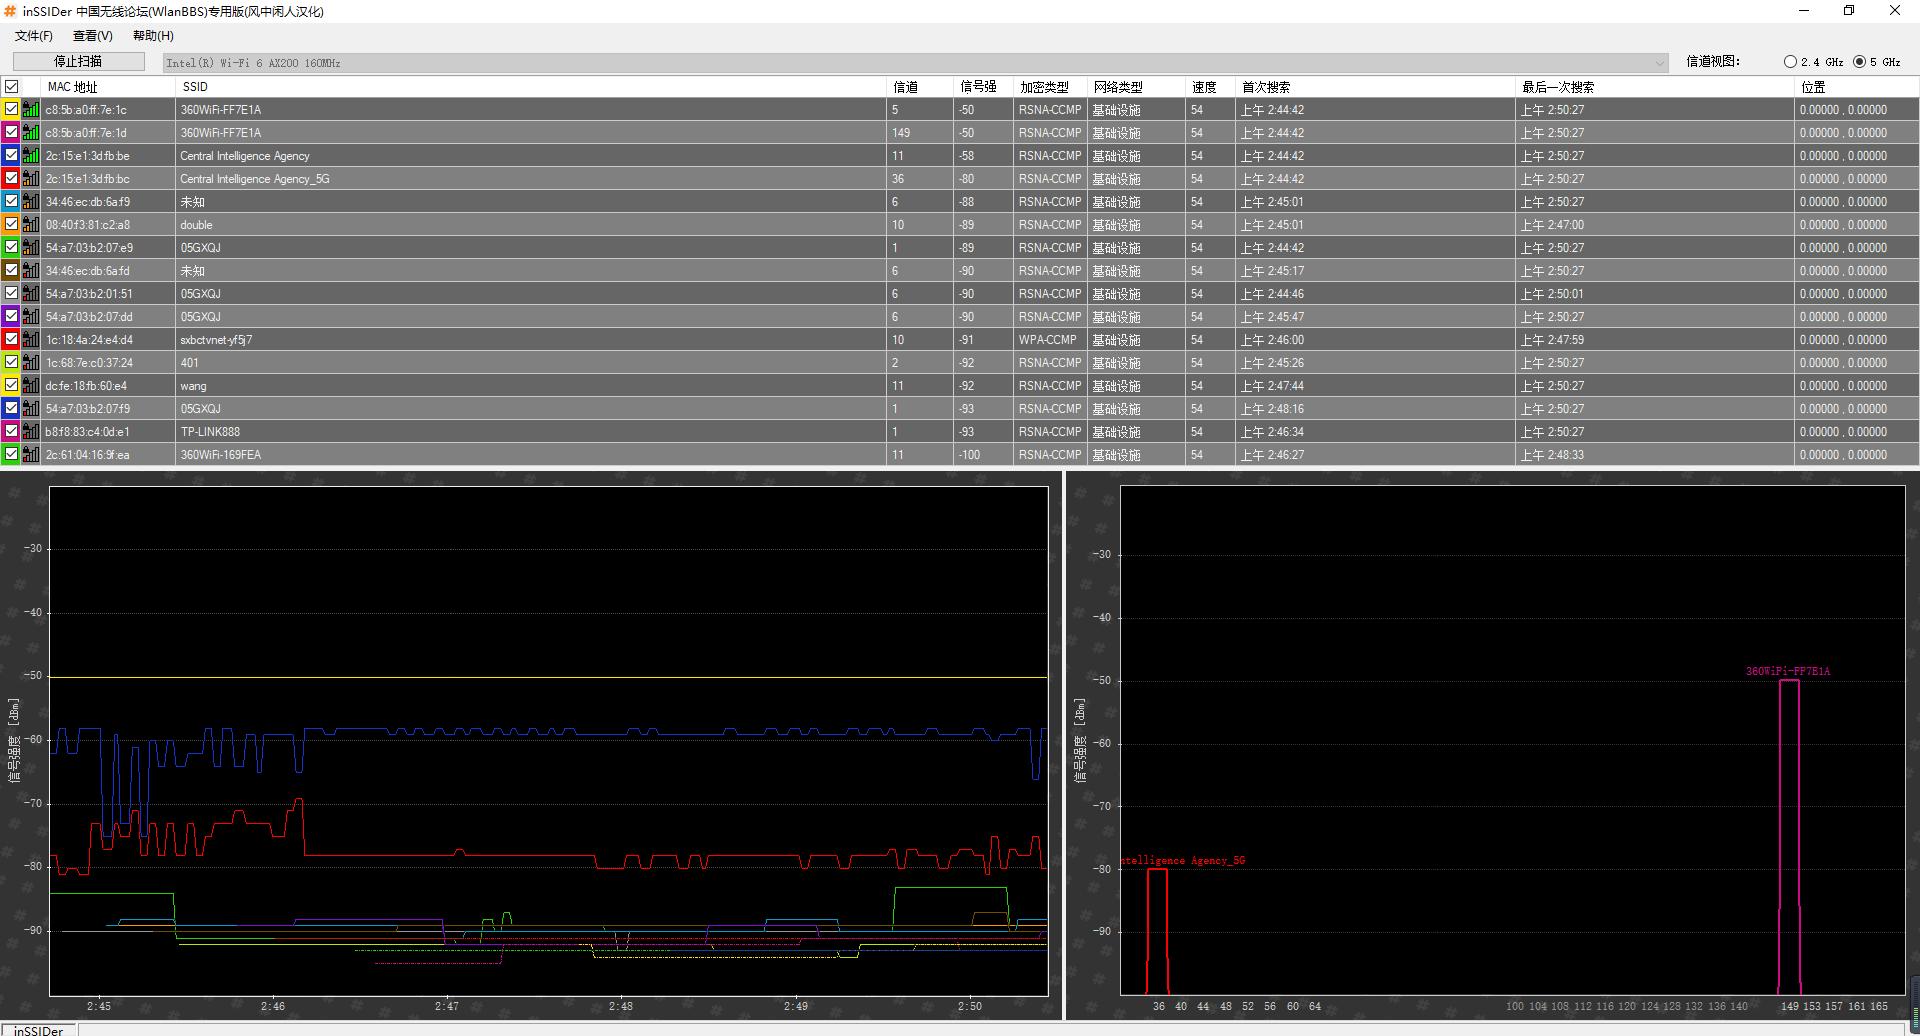This screenshot has height=1036, width=1920.
Task: Click the 停止扫描 stop scanning button
Action: 78,62
